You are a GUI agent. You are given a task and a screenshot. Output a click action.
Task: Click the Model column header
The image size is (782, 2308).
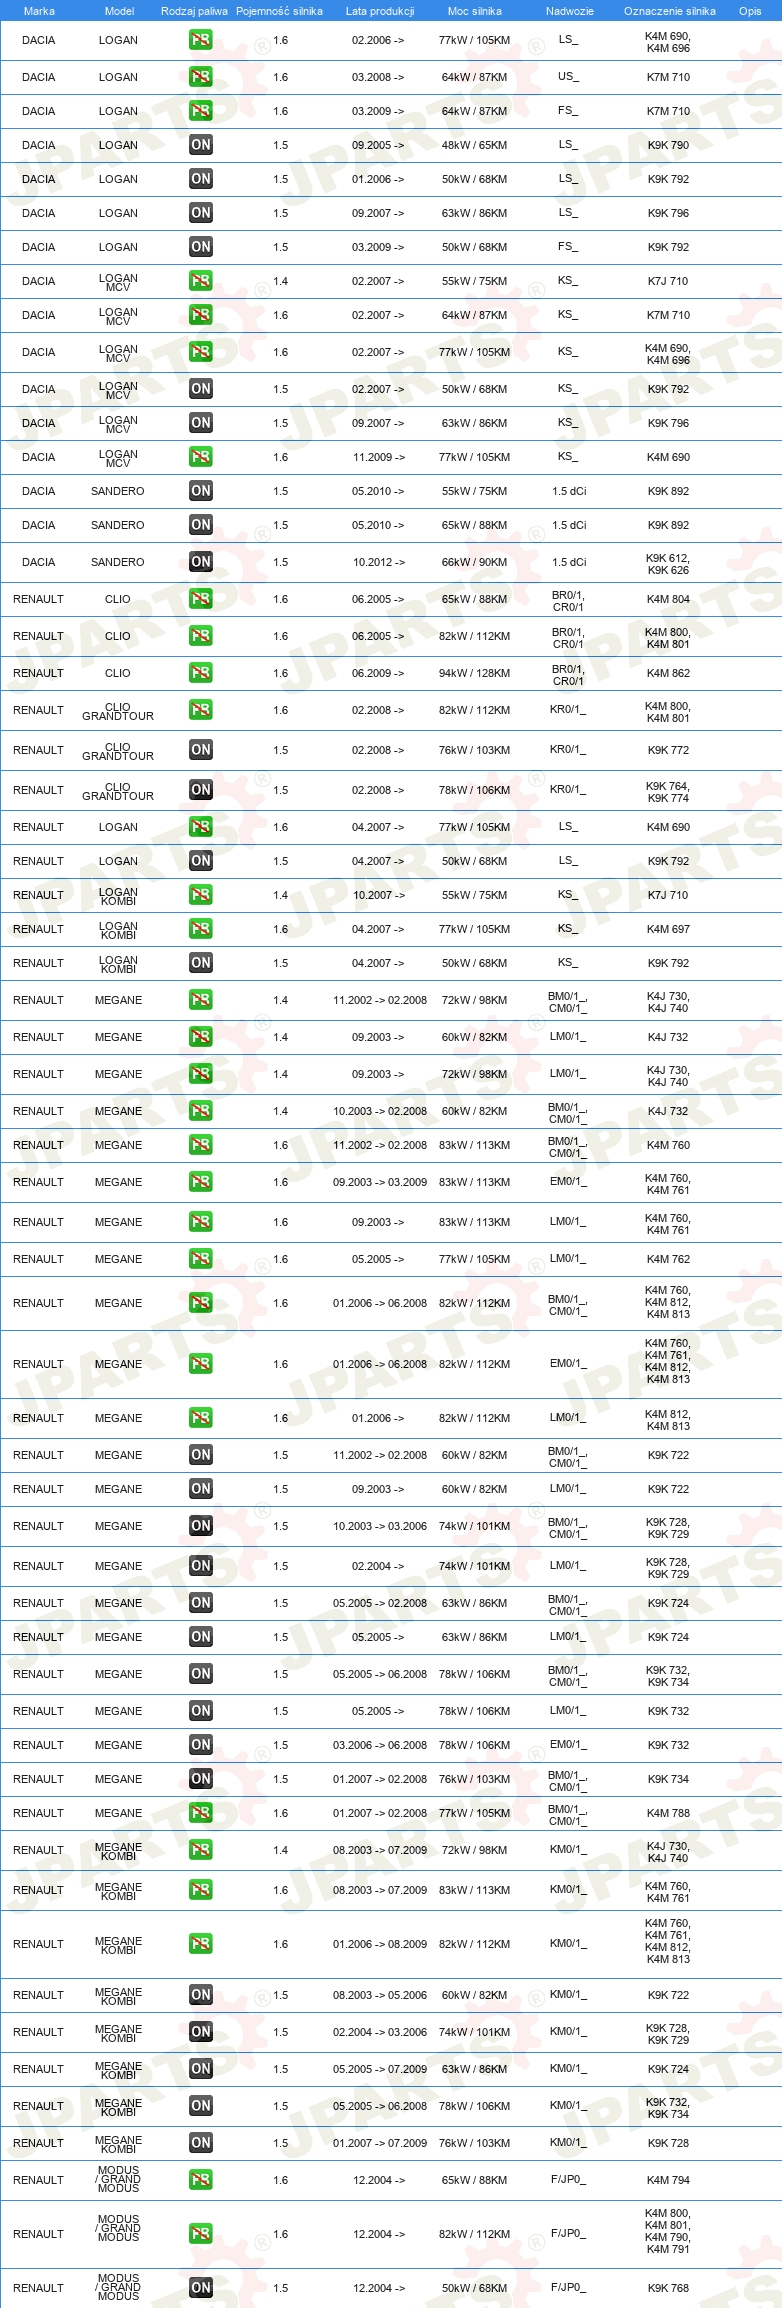119,11
